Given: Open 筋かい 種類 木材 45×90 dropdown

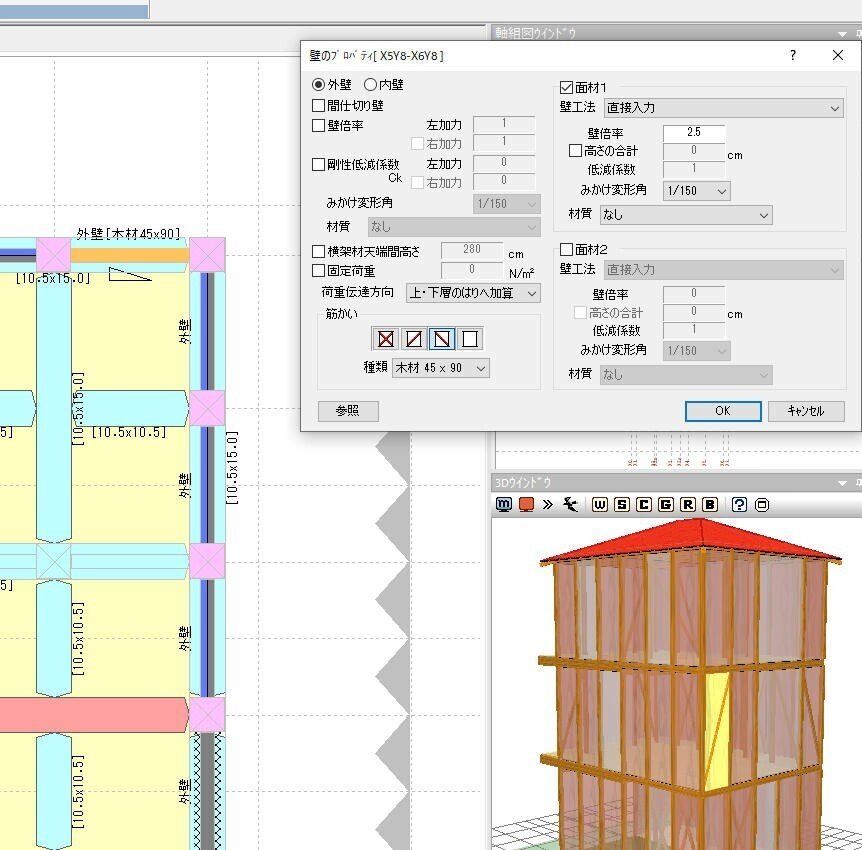Looking at the screenshot, I should [441, 368].
